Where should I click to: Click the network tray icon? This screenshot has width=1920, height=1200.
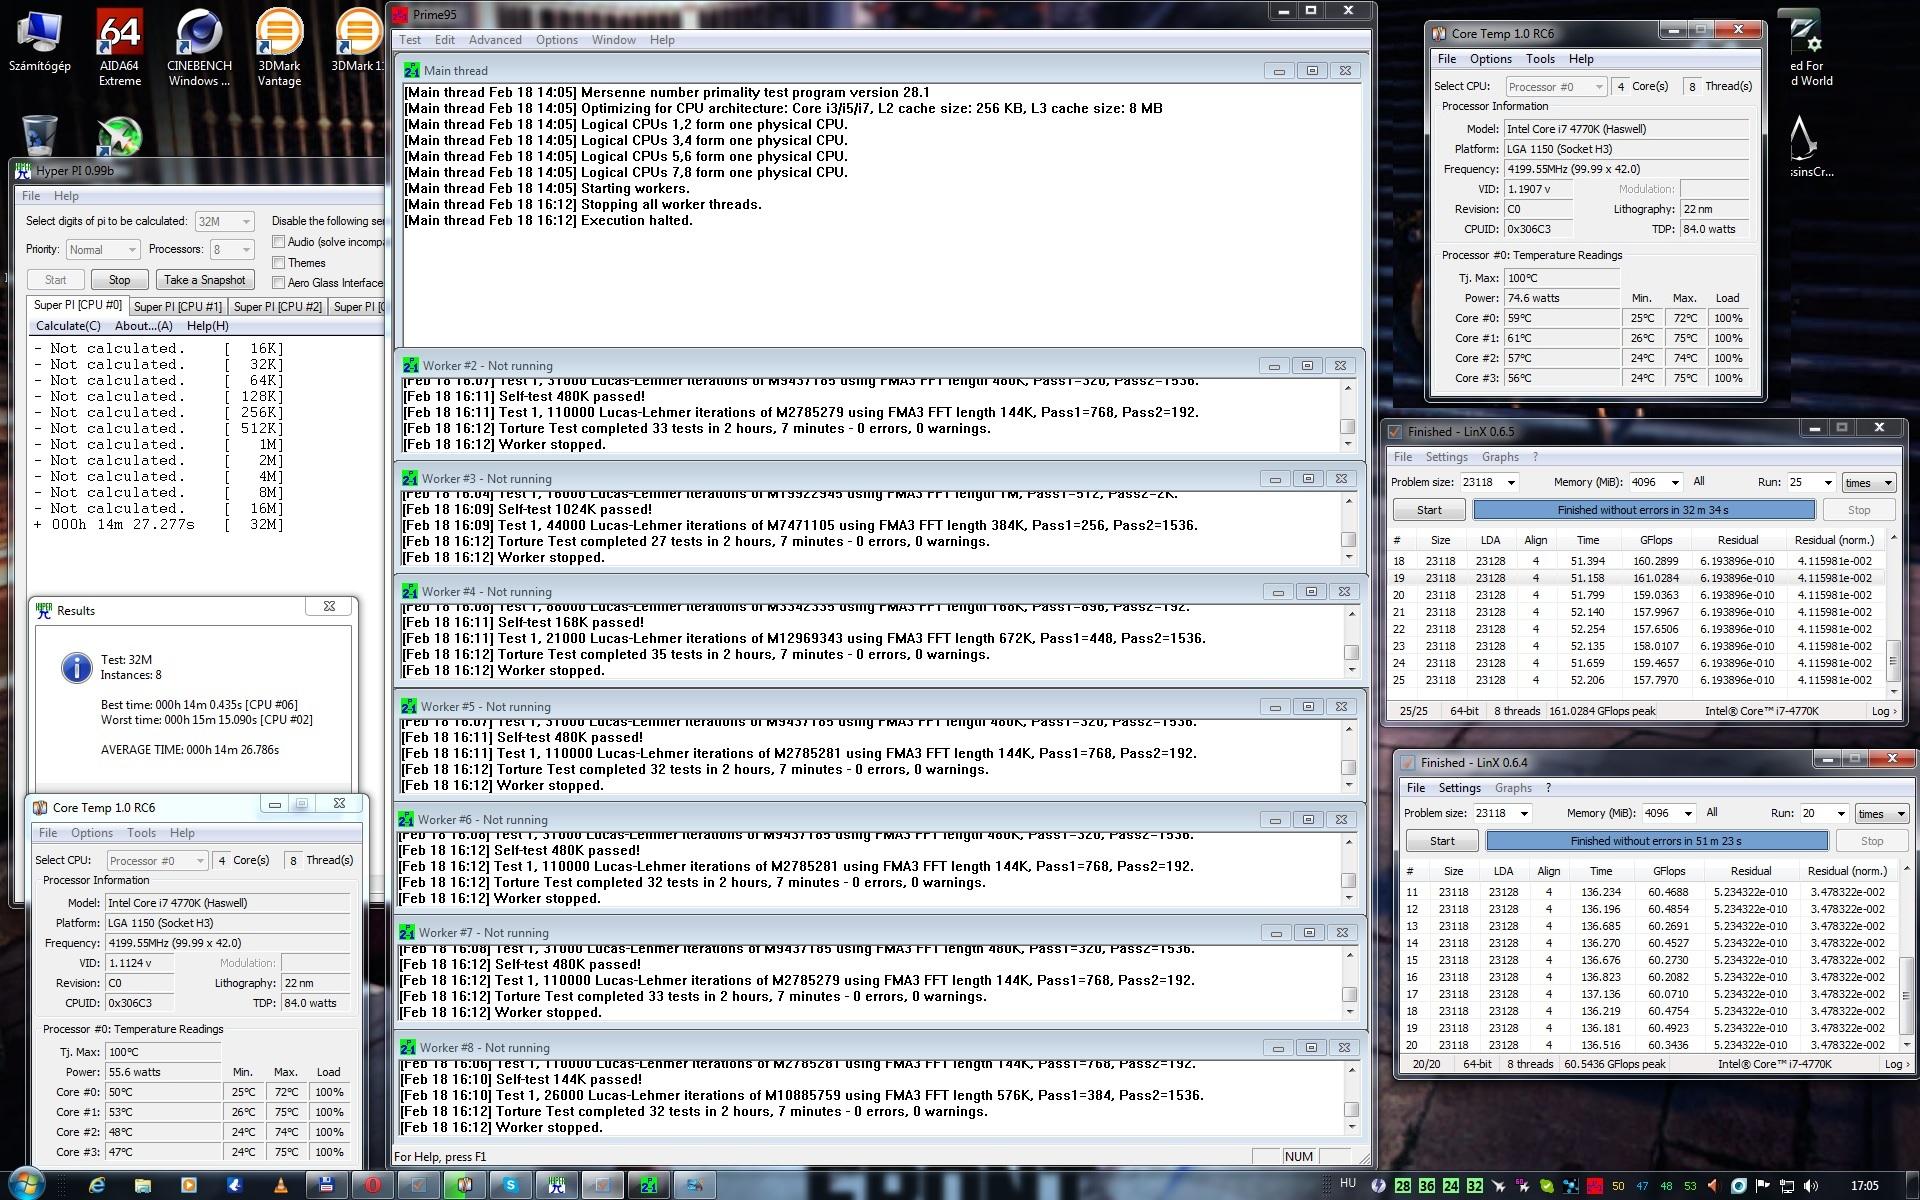click(1787, 1186)
